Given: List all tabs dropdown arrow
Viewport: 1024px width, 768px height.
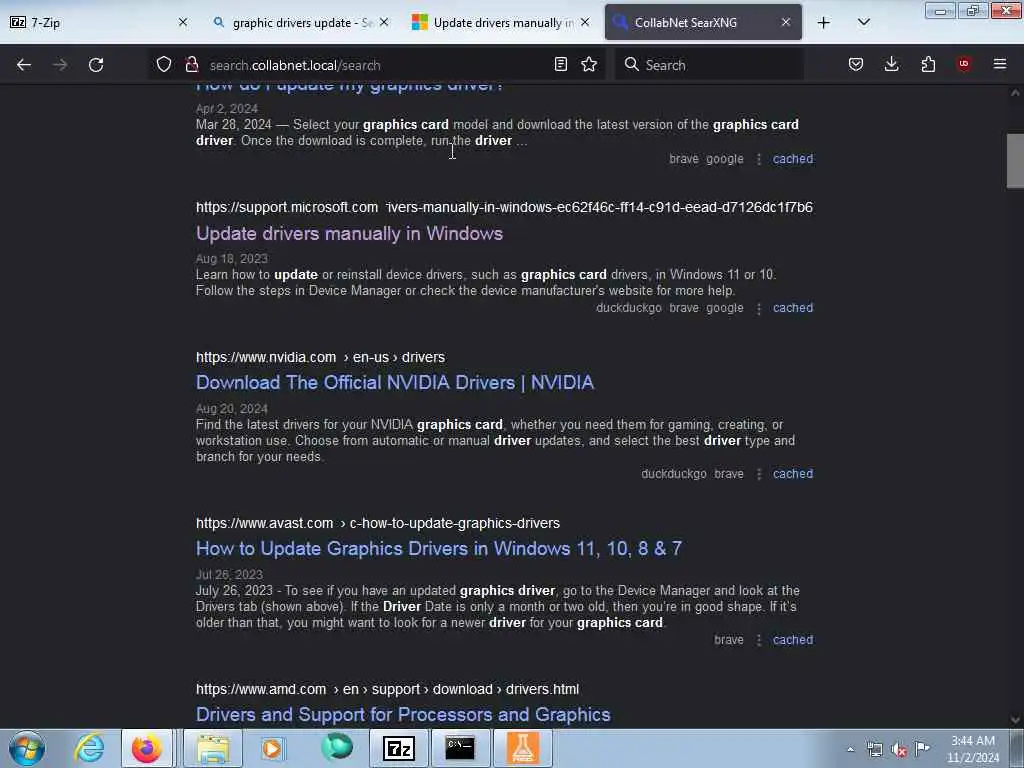Looking at the screenshot, I should pyautogui.click(x=863, y=23).
